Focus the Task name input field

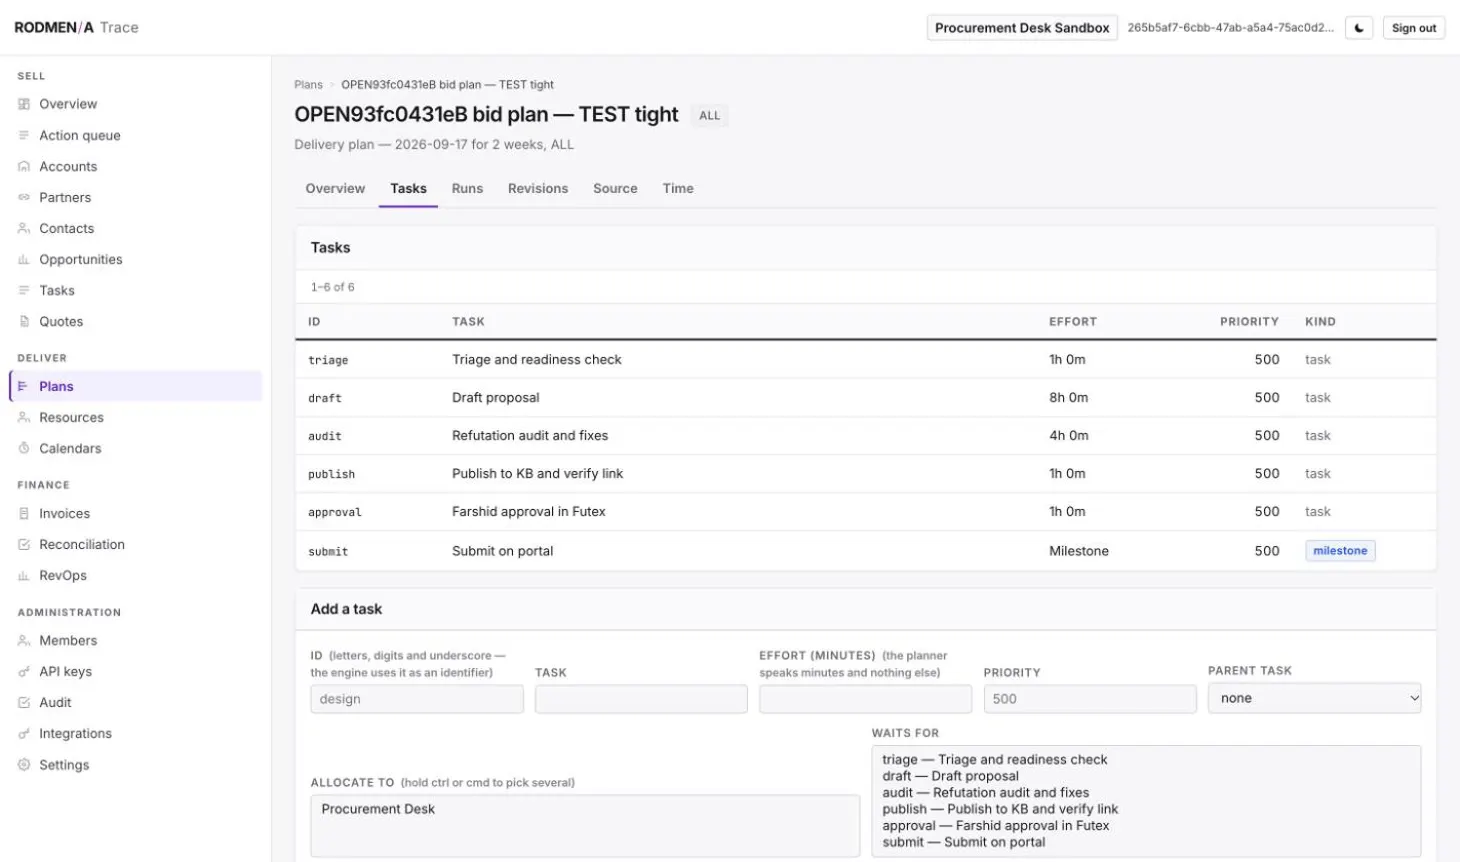click(641, 699)
